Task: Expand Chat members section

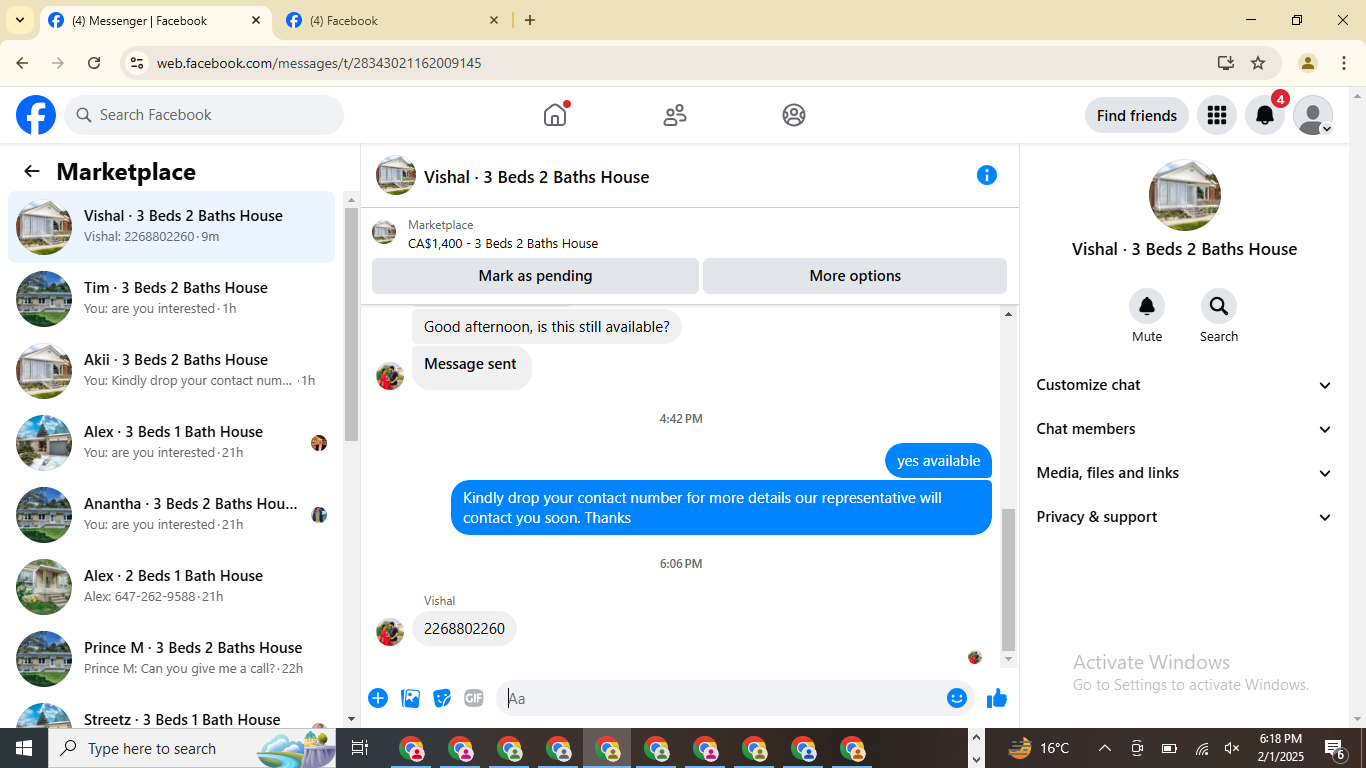Action: [1184, 429]
